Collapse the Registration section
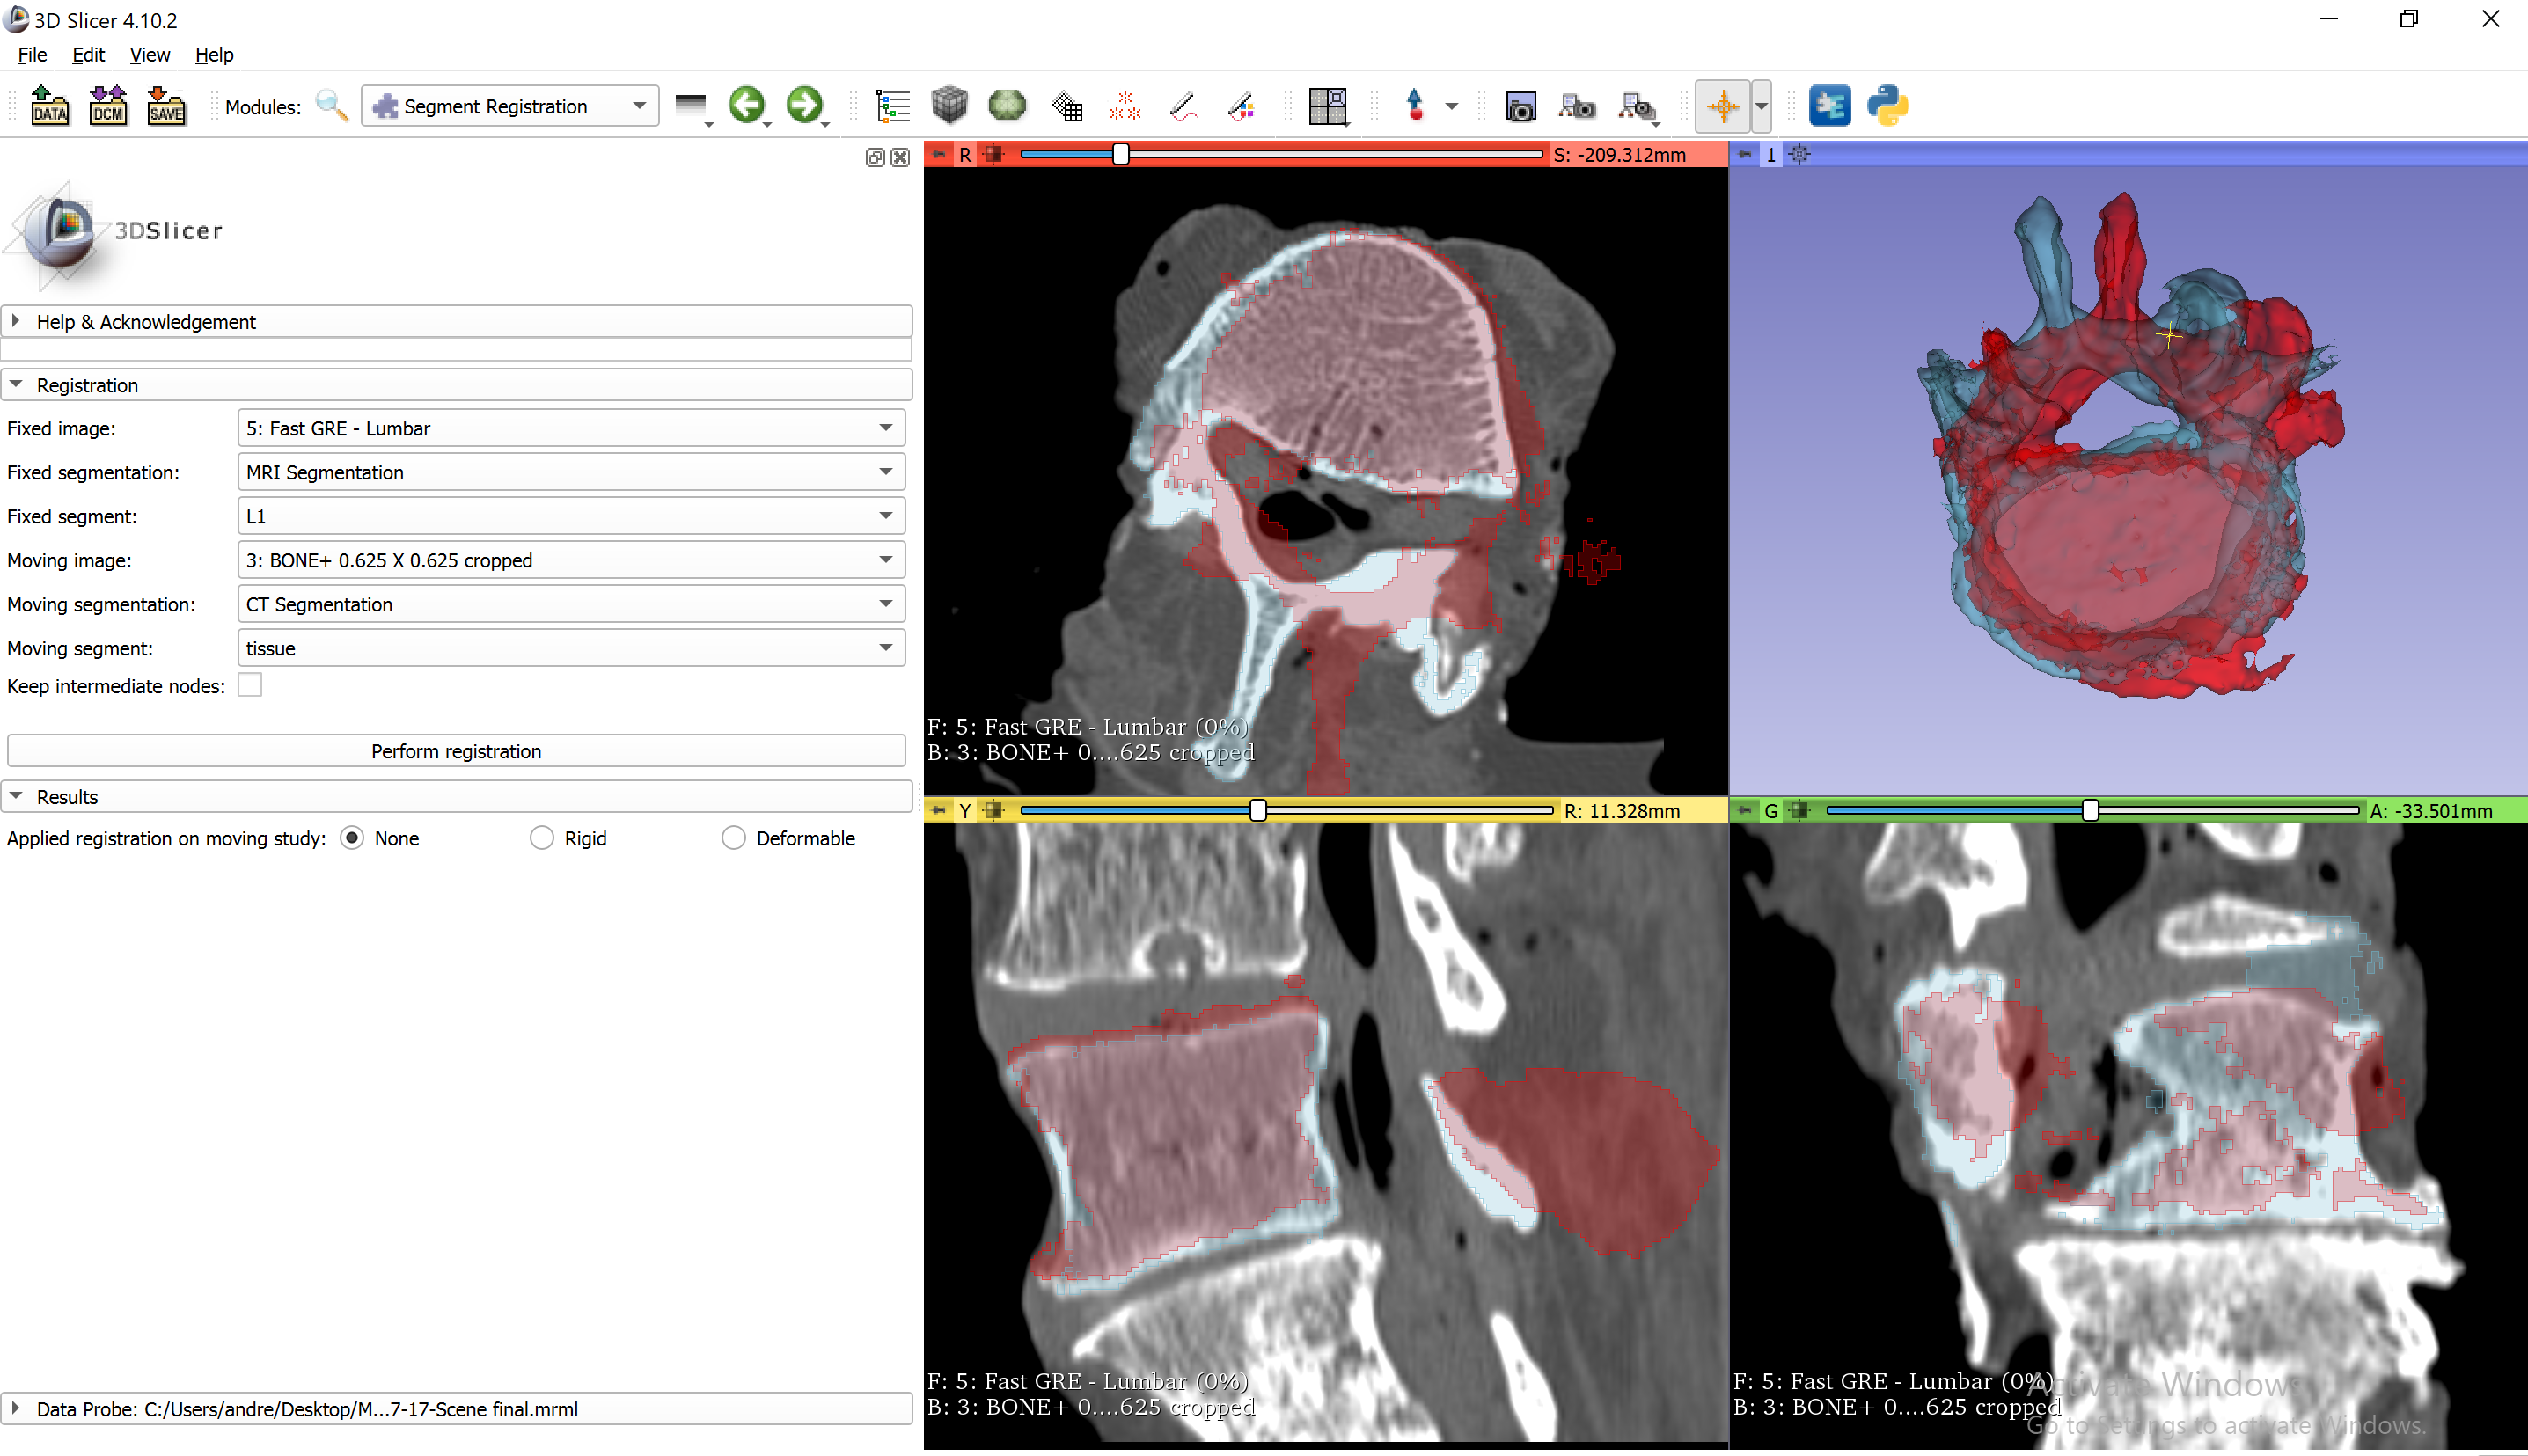The width and height of the screenshot is (2528, 1456). [x=15, y=384]
